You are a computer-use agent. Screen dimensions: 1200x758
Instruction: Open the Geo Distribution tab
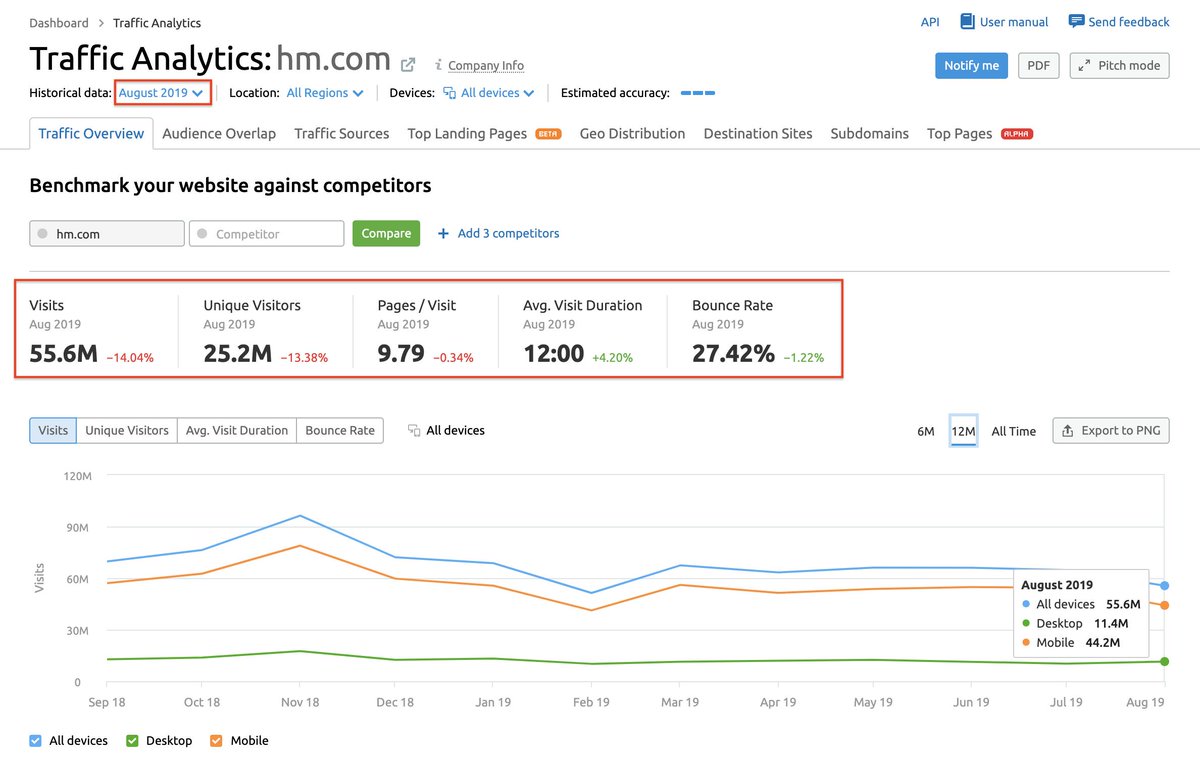(632, 133)
